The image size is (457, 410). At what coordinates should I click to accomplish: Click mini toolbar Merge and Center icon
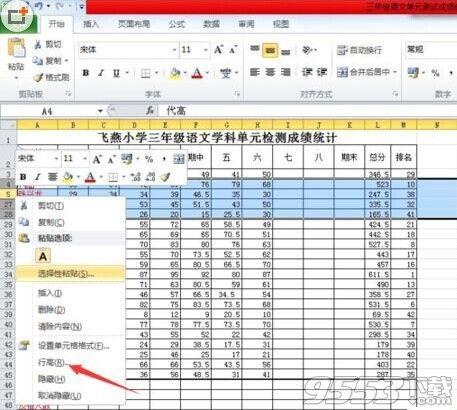[179, 159]
